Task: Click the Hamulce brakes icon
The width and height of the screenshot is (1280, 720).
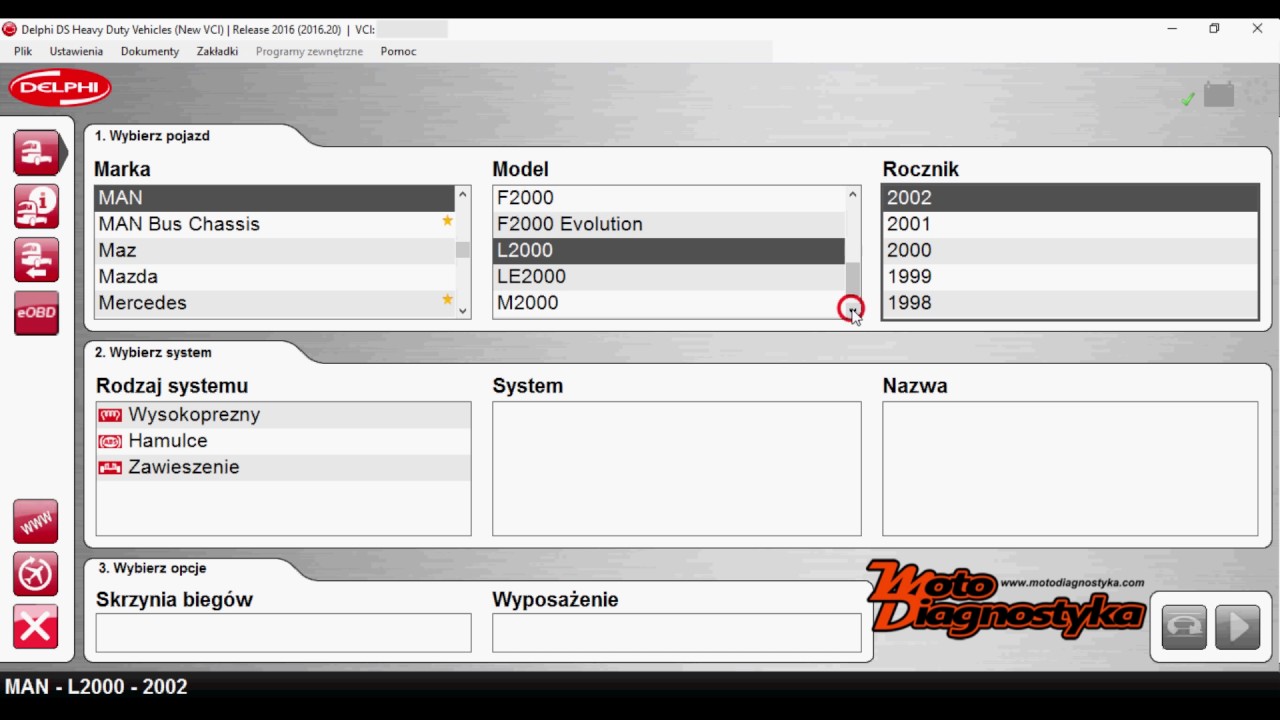Action: tap(110, 441)
